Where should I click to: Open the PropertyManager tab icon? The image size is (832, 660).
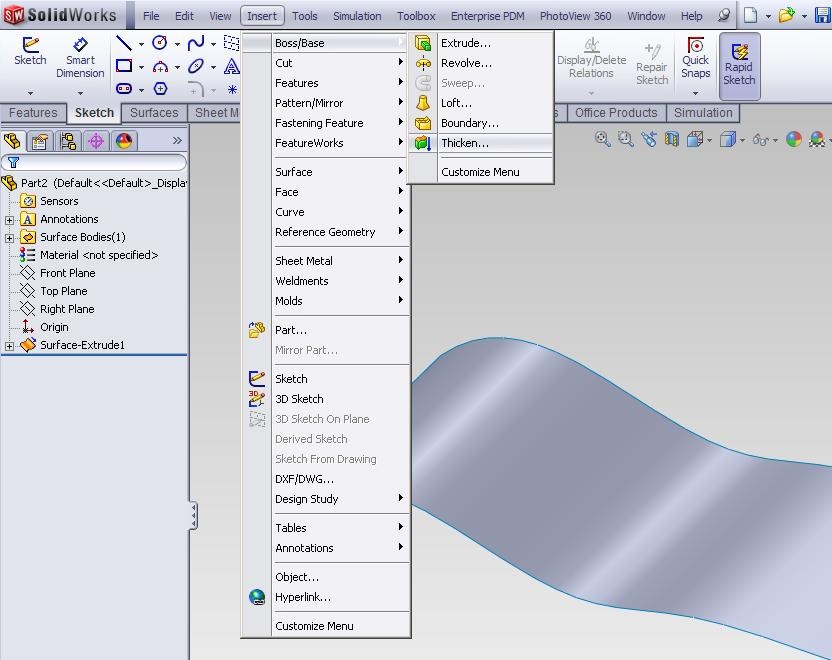click(40, 141)
